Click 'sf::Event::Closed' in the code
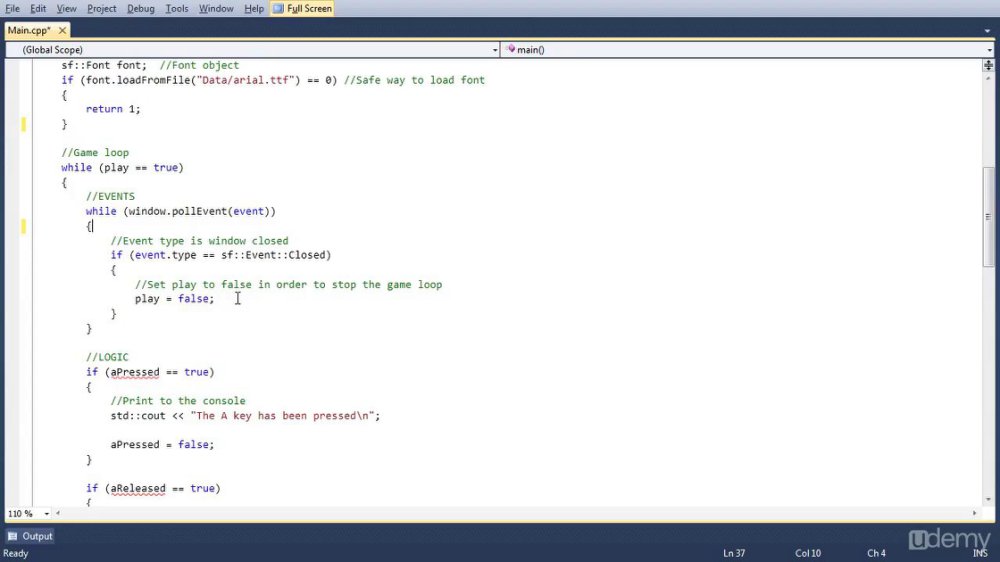This screenshot has height=562, width=1000. [273, 255]
